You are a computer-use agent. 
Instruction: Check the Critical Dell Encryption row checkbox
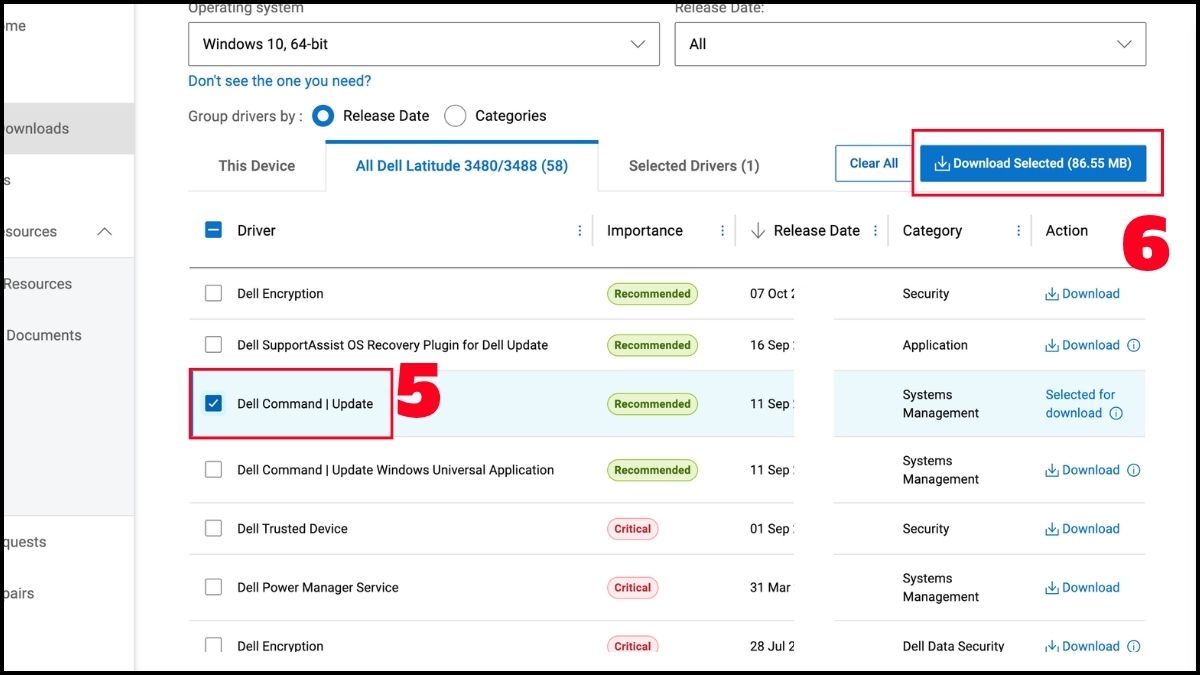pyautogui.click(x=213, y=645)
